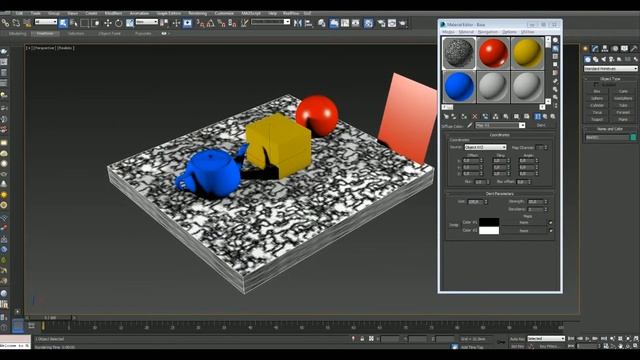Select the Lights category icon
The width and height of the screenshot is (640, 360).
tap(604, 60)
